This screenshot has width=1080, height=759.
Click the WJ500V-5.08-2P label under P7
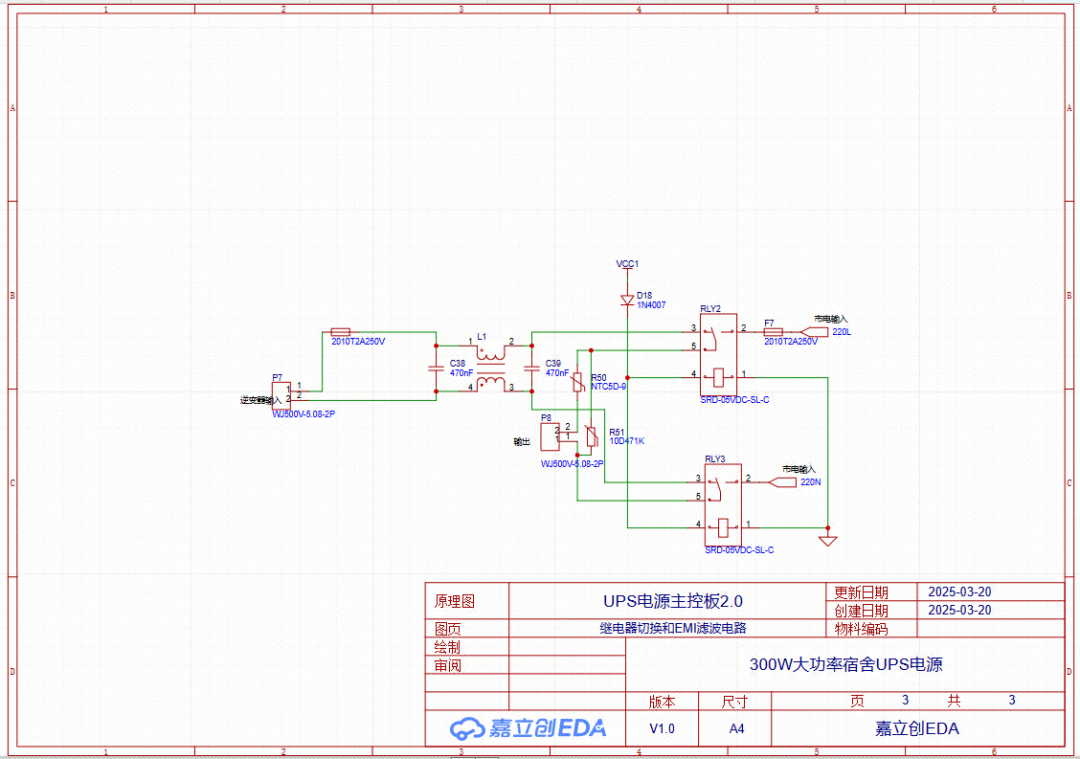(304, 415)
